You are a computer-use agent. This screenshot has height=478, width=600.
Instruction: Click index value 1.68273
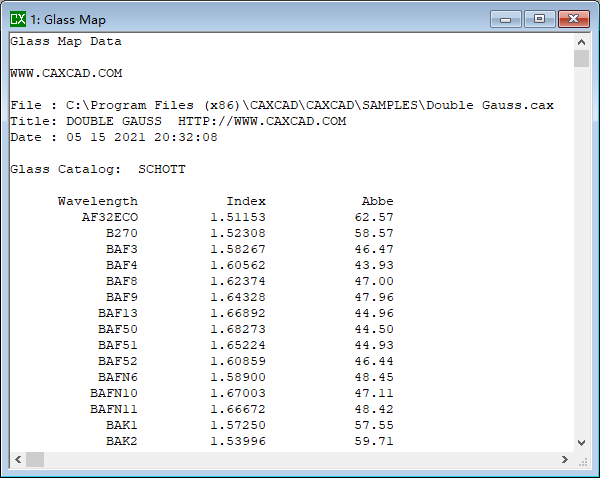[238, 330]
